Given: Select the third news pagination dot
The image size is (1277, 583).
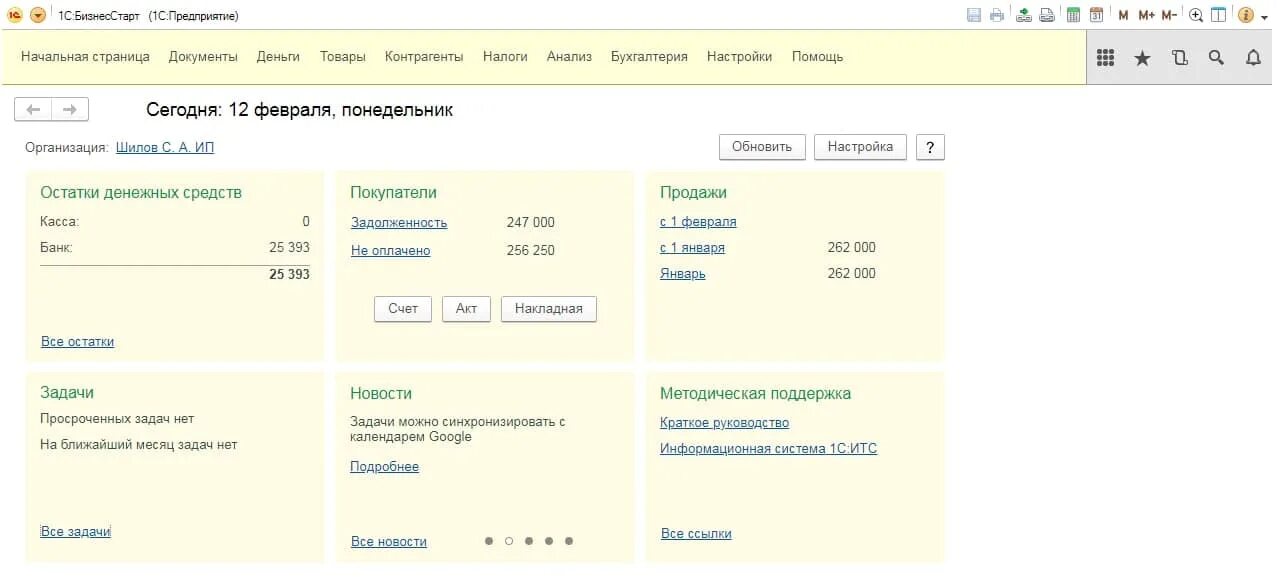Looking at the screenshot, I should [x=529, y=541].
